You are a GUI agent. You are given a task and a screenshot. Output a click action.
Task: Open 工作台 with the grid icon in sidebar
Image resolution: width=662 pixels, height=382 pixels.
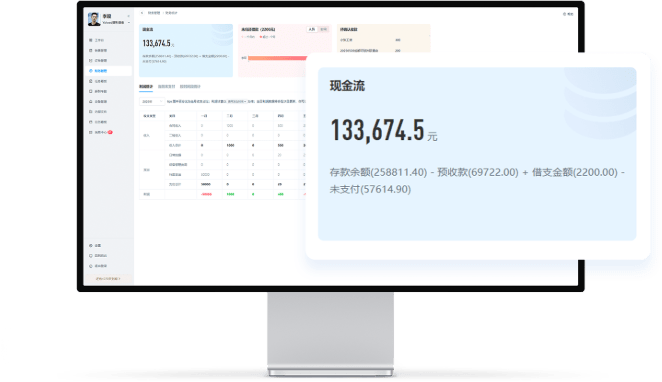coord(97,40)
